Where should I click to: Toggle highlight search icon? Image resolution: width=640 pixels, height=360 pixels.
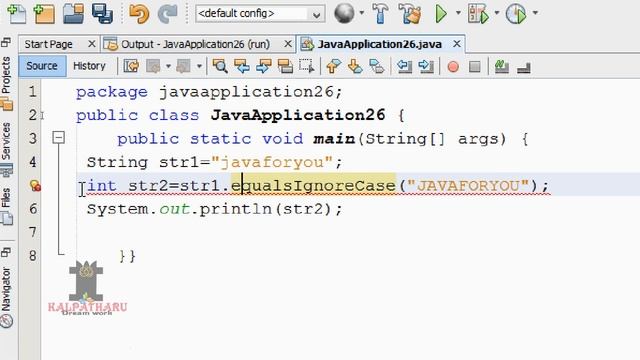(x=285, y=66)
